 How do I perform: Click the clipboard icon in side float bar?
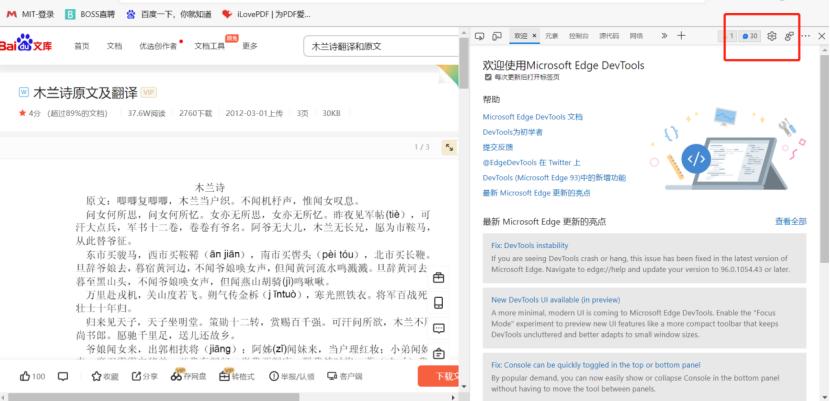[x=438, y=353]
